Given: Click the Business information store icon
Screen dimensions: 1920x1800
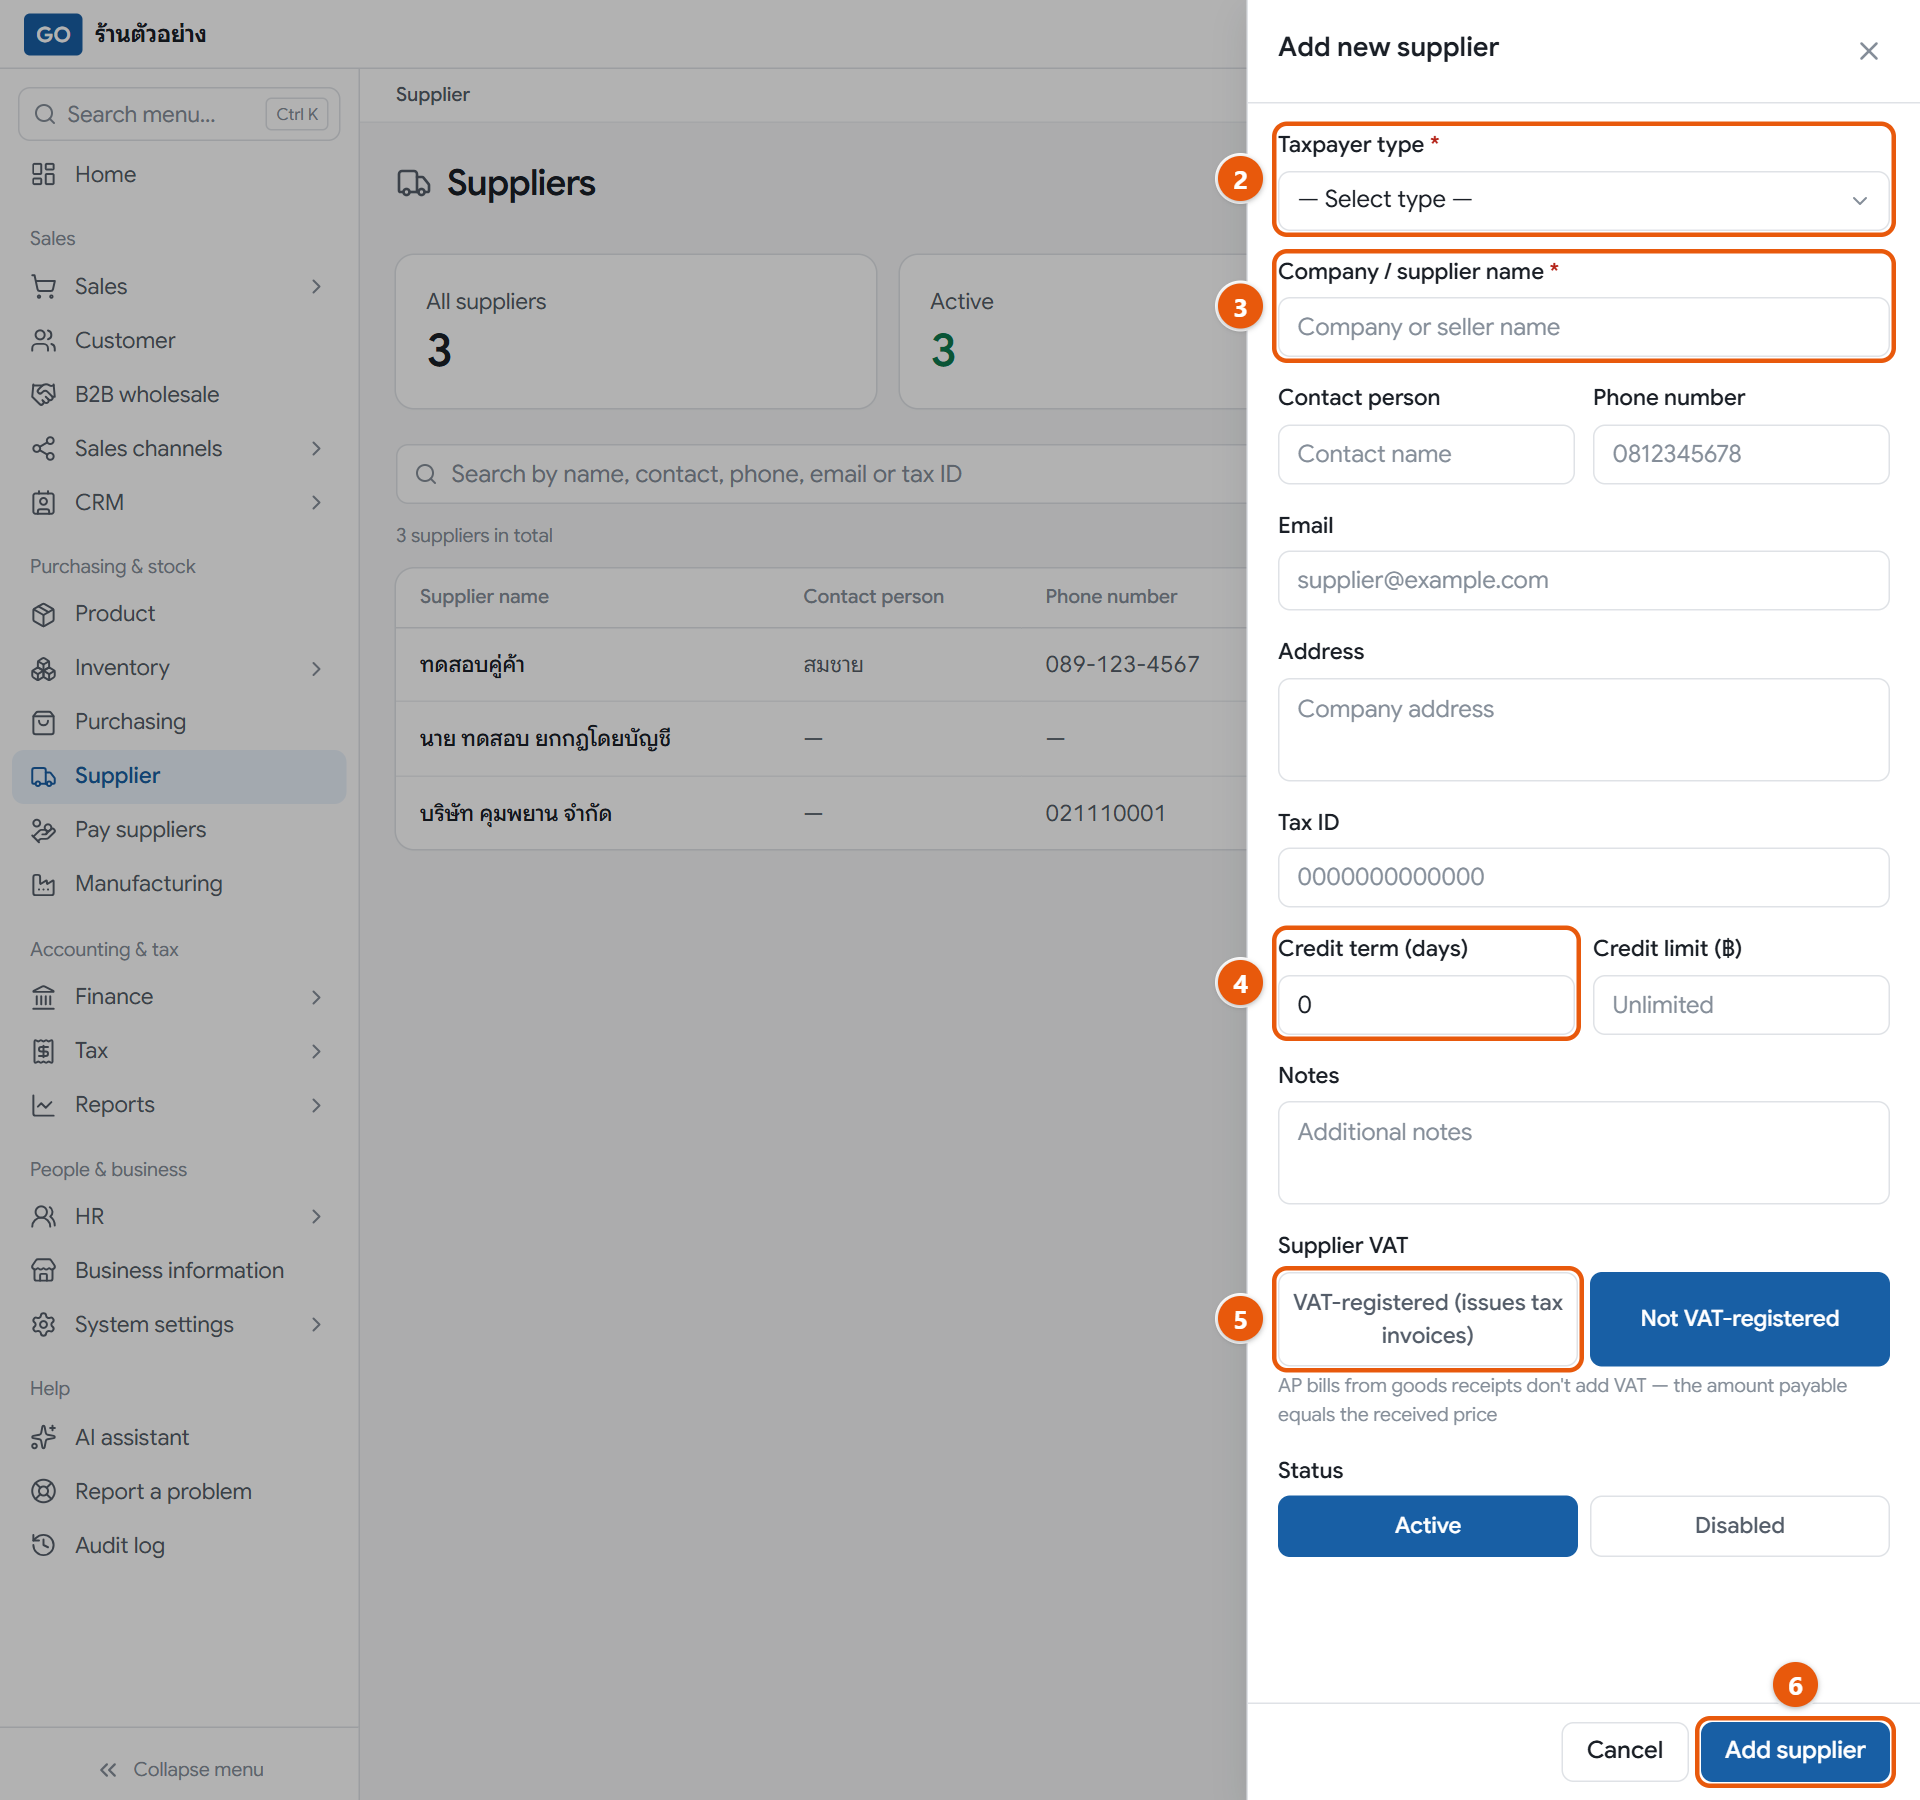Looking at the screenshot, I should [x=43, y=1270].
